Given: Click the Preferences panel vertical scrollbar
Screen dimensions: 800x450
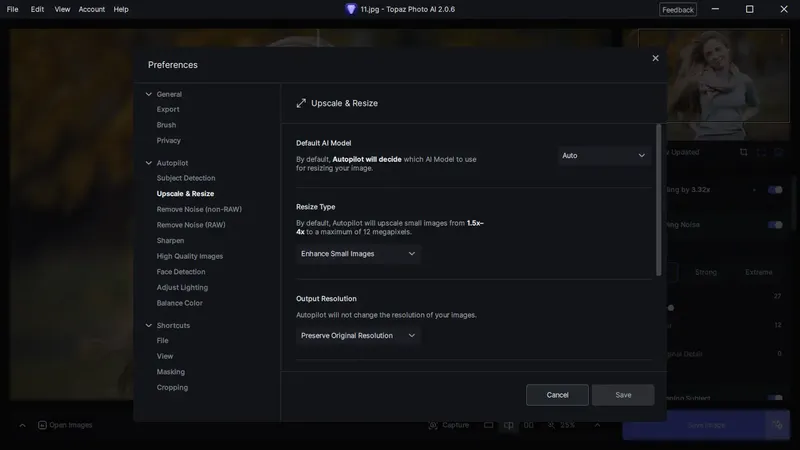Looking at the screenshot, I should tap(658, 200).
